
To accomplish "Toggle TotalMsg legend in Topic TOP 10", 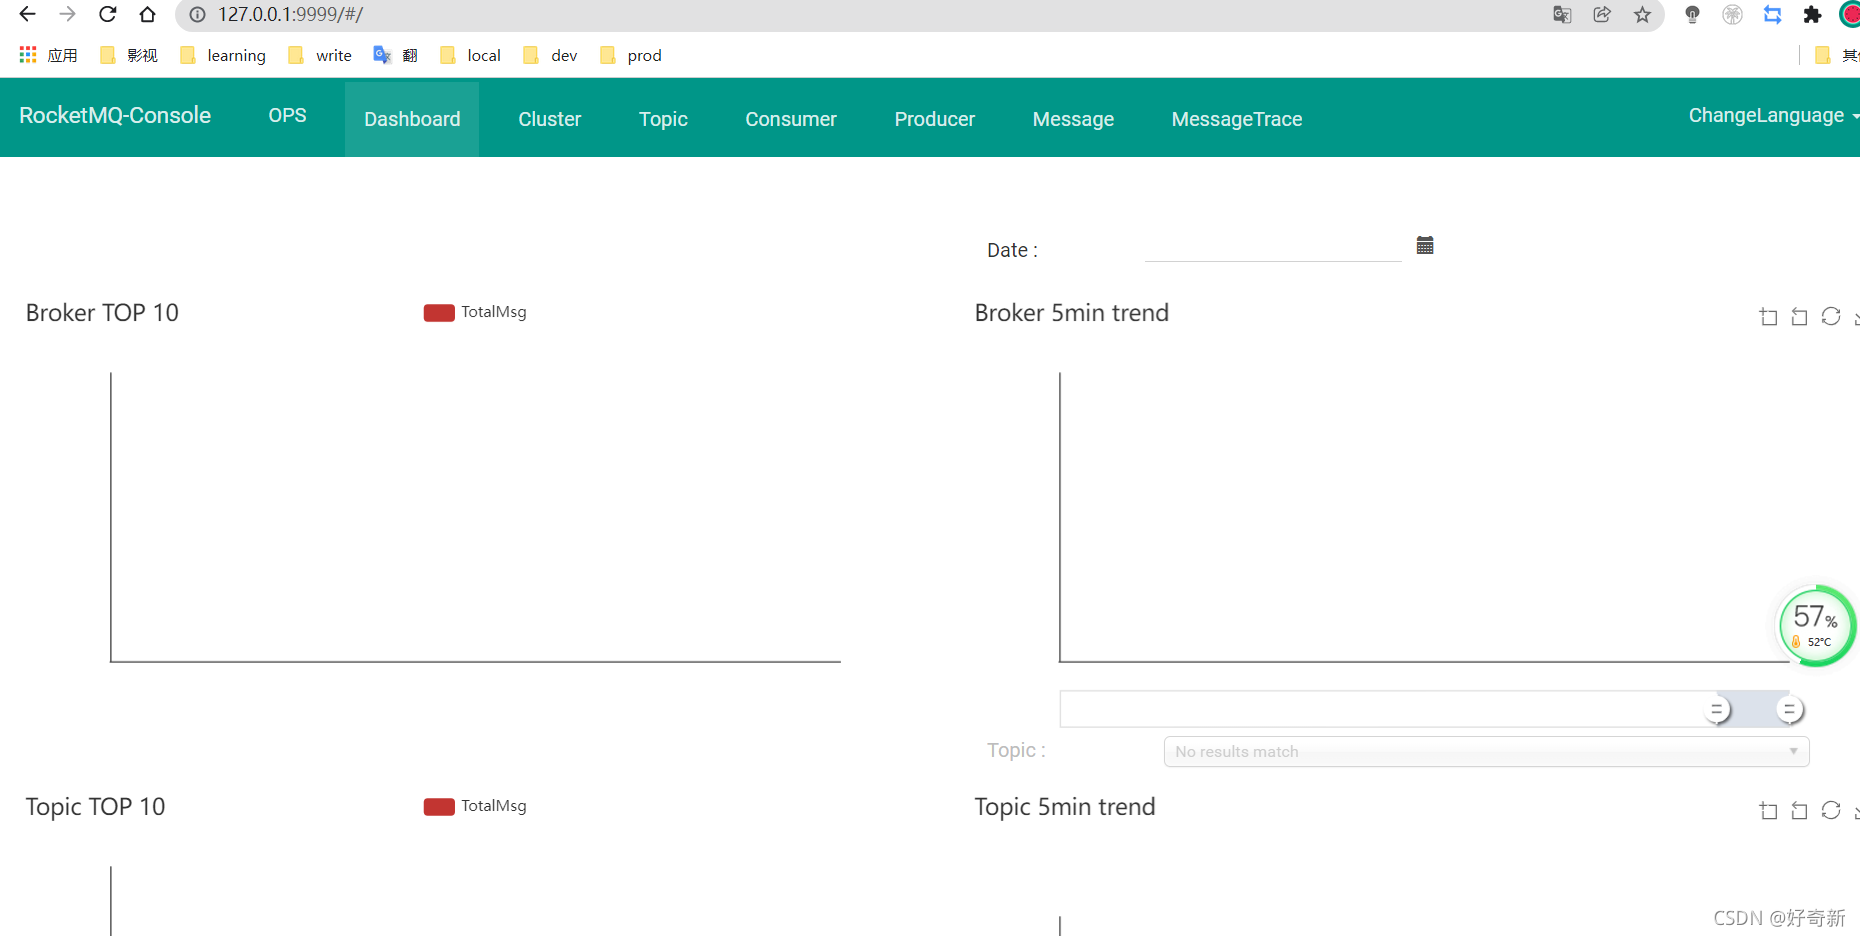I will point(475,806).
